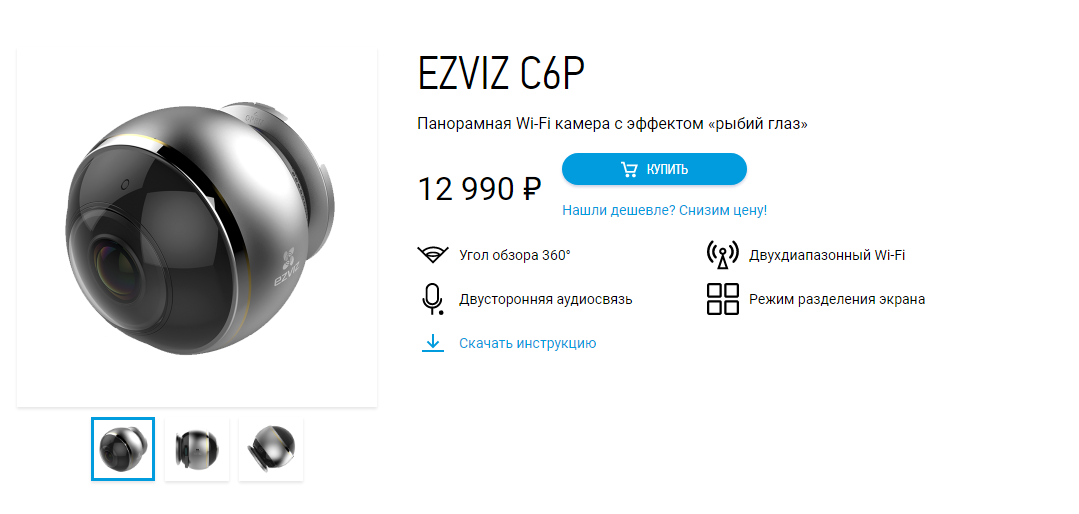This screenshot has width=1079, height=514.
Task: Click the EZVIZ C6P product title
Action: coord(501,73)
